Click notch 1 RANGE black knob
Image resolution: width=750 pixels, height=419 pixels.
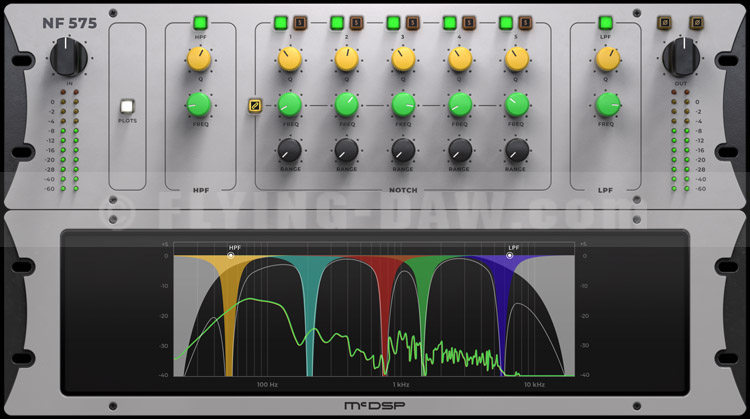pyautogui.click(x=290, y=150)
